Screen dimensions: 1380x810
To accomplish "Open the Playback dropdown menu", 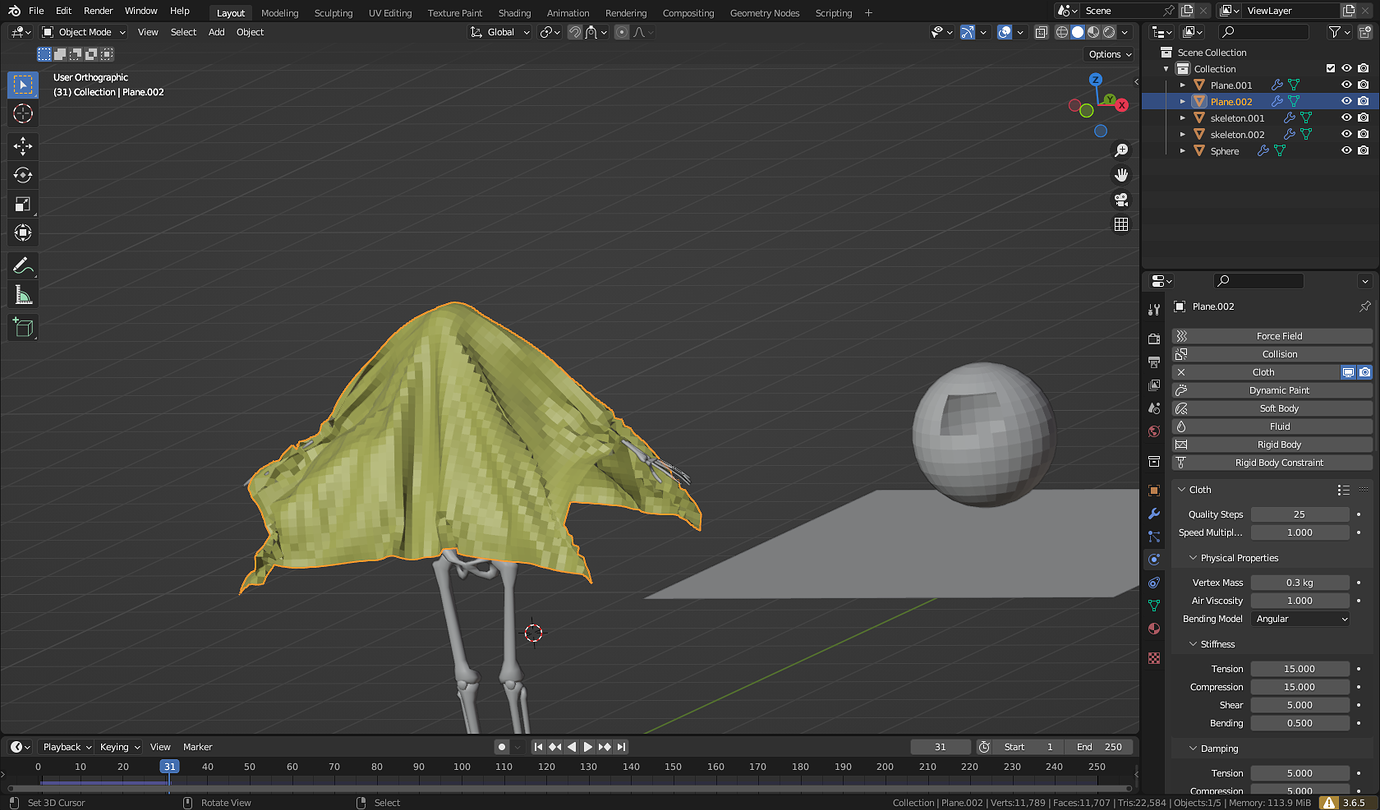I will (67, 747).
